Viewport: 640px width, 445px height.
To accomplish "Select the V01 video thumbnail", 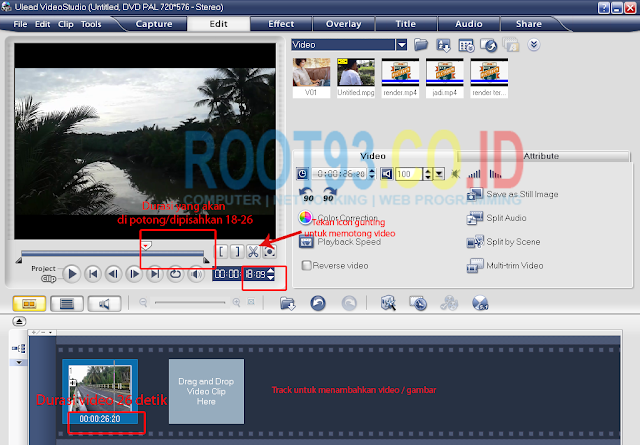I will pos(311,78).
